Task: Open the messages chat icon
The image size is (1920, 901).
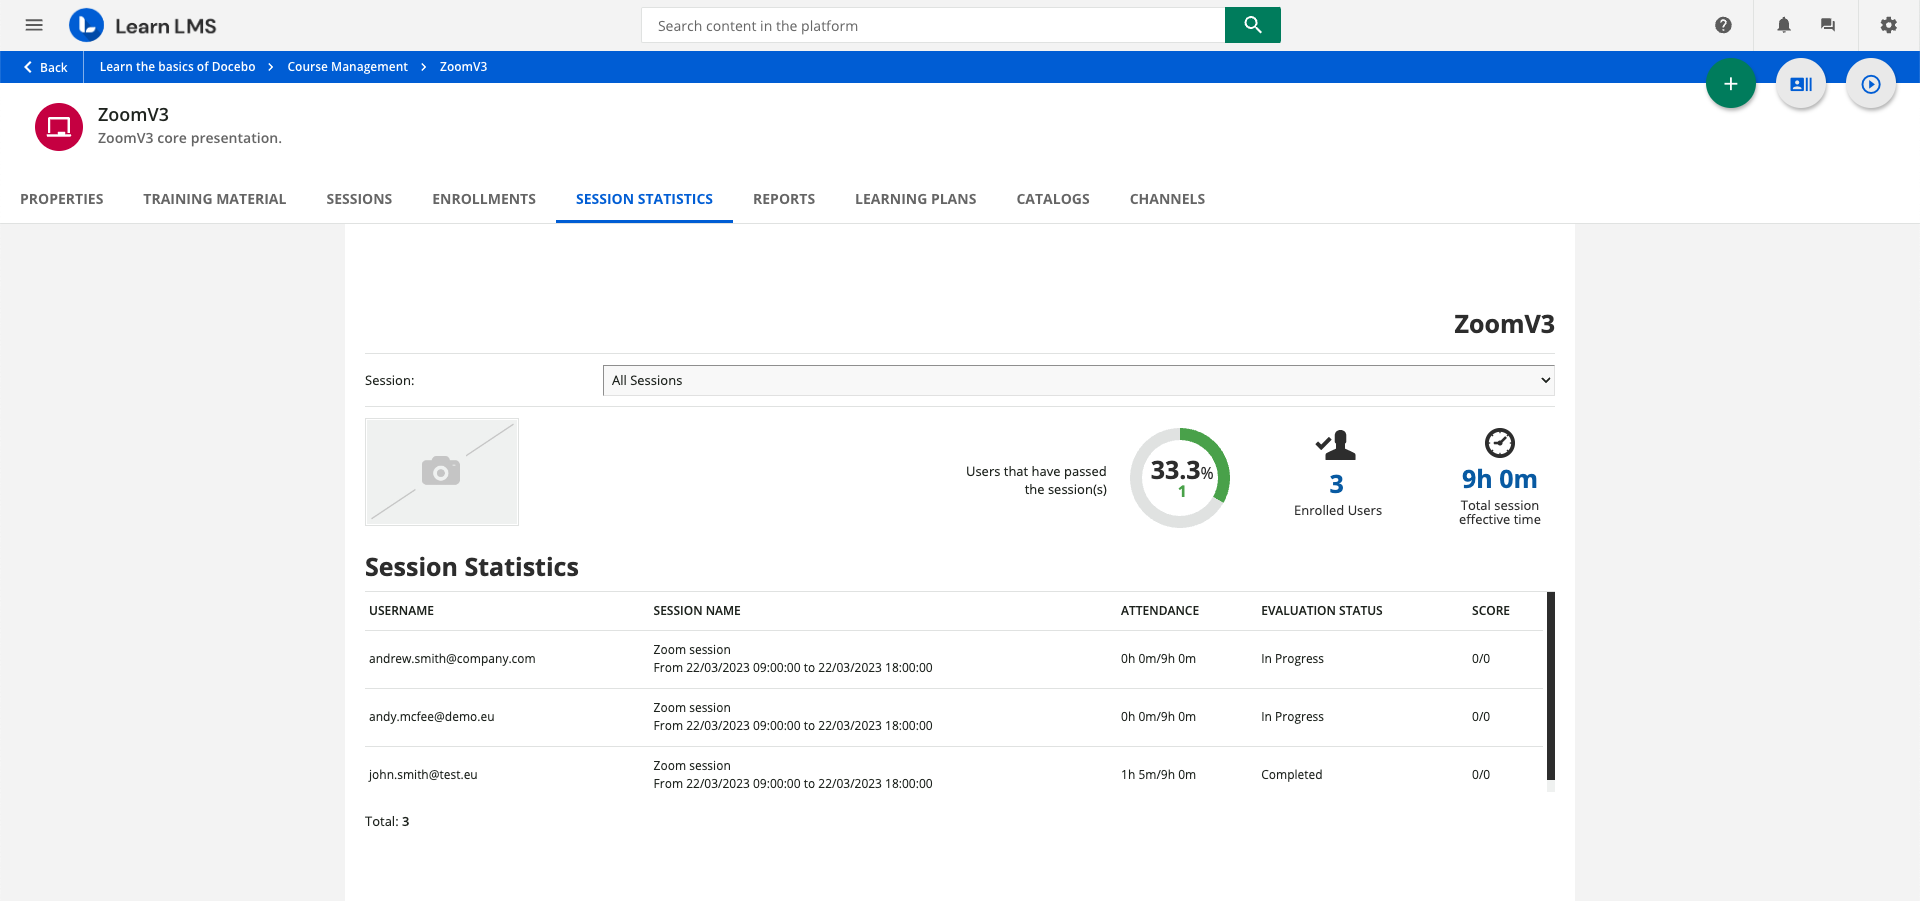Action: click(1828, 25)
